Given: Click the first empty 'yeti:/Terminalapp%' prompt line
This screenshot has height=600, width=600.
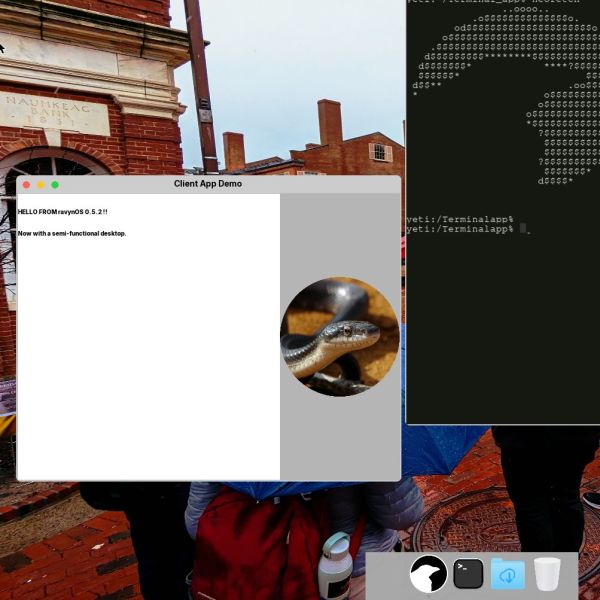Looking at the screenshot, I should tap(460, 219).
